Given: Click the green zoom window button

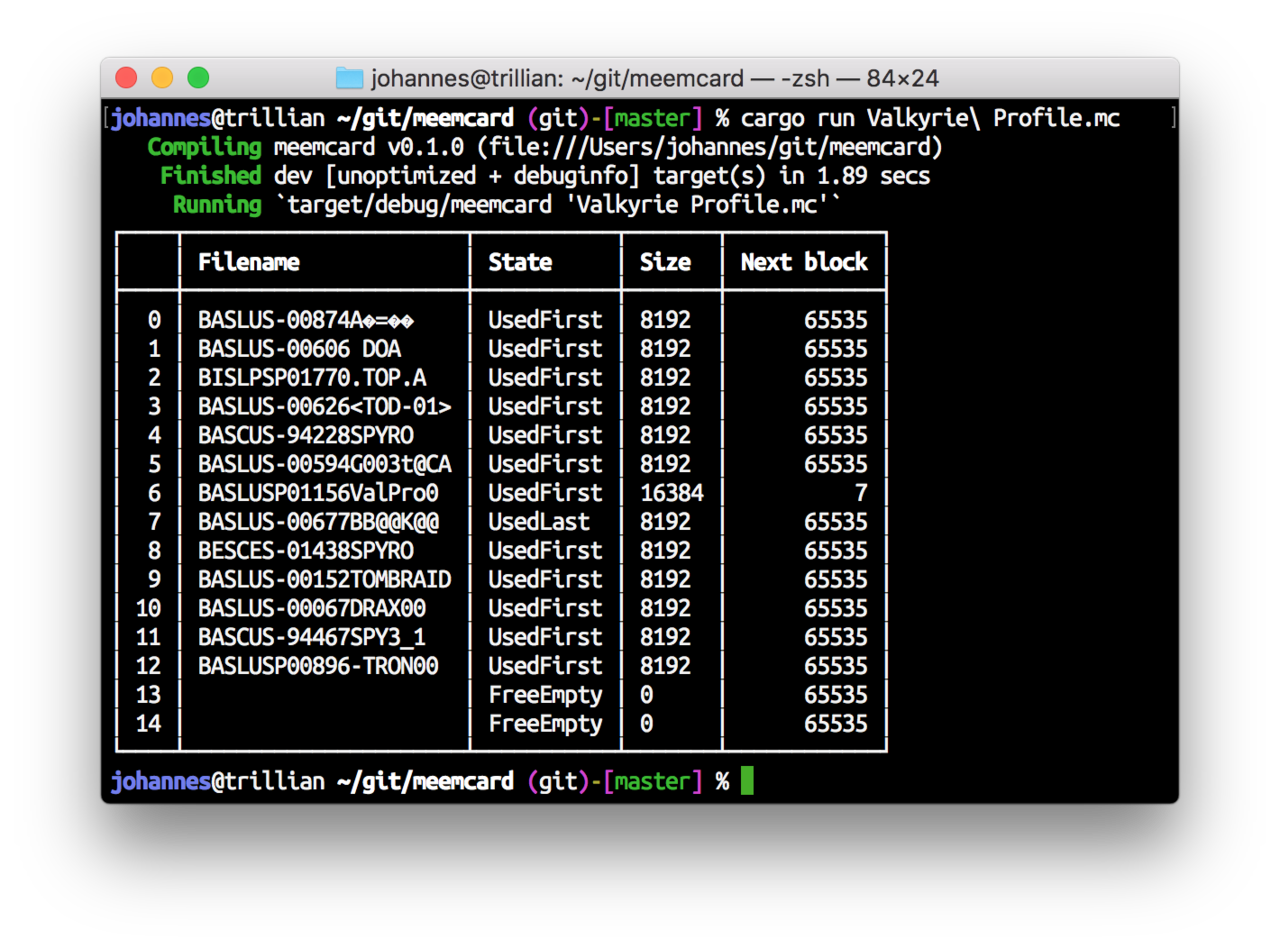Looking at the screenshot, I should [198, 78].
